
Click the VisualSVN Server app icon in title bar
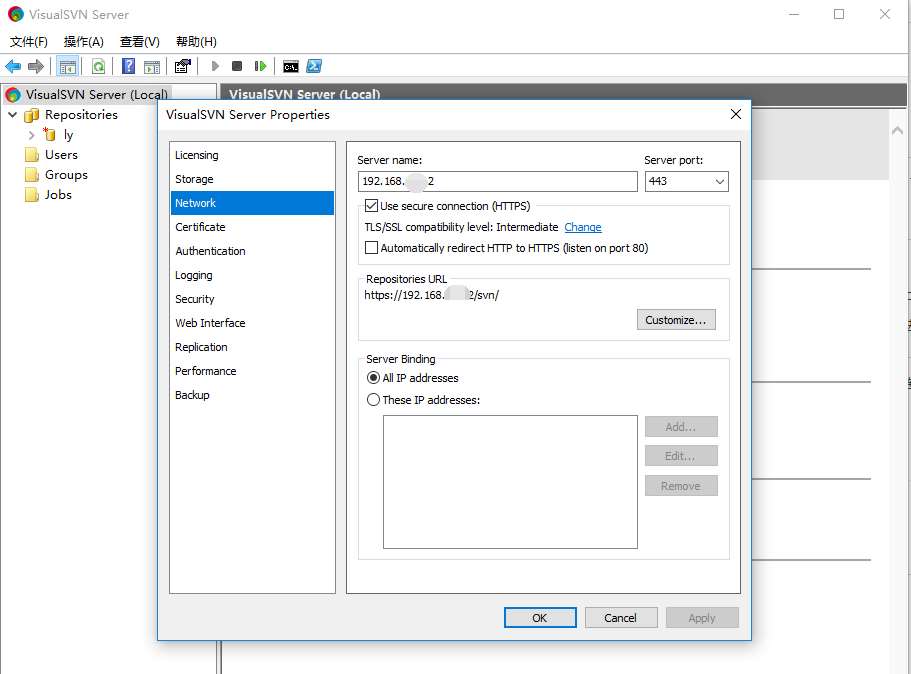pyautogui.click(x=16, y=14)
